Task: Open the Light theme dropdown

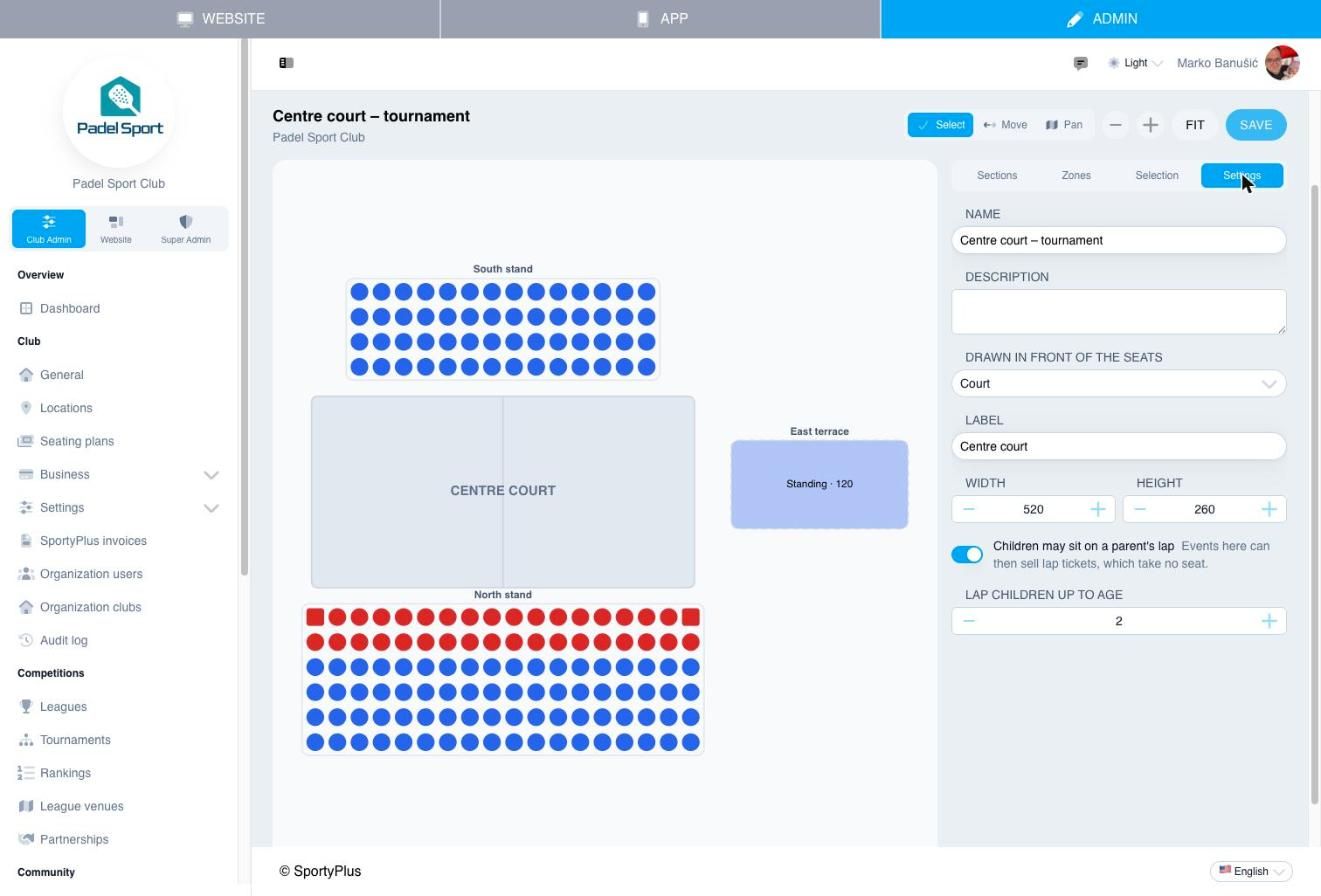Action: pyautogui.click(x=1135, y=63)
